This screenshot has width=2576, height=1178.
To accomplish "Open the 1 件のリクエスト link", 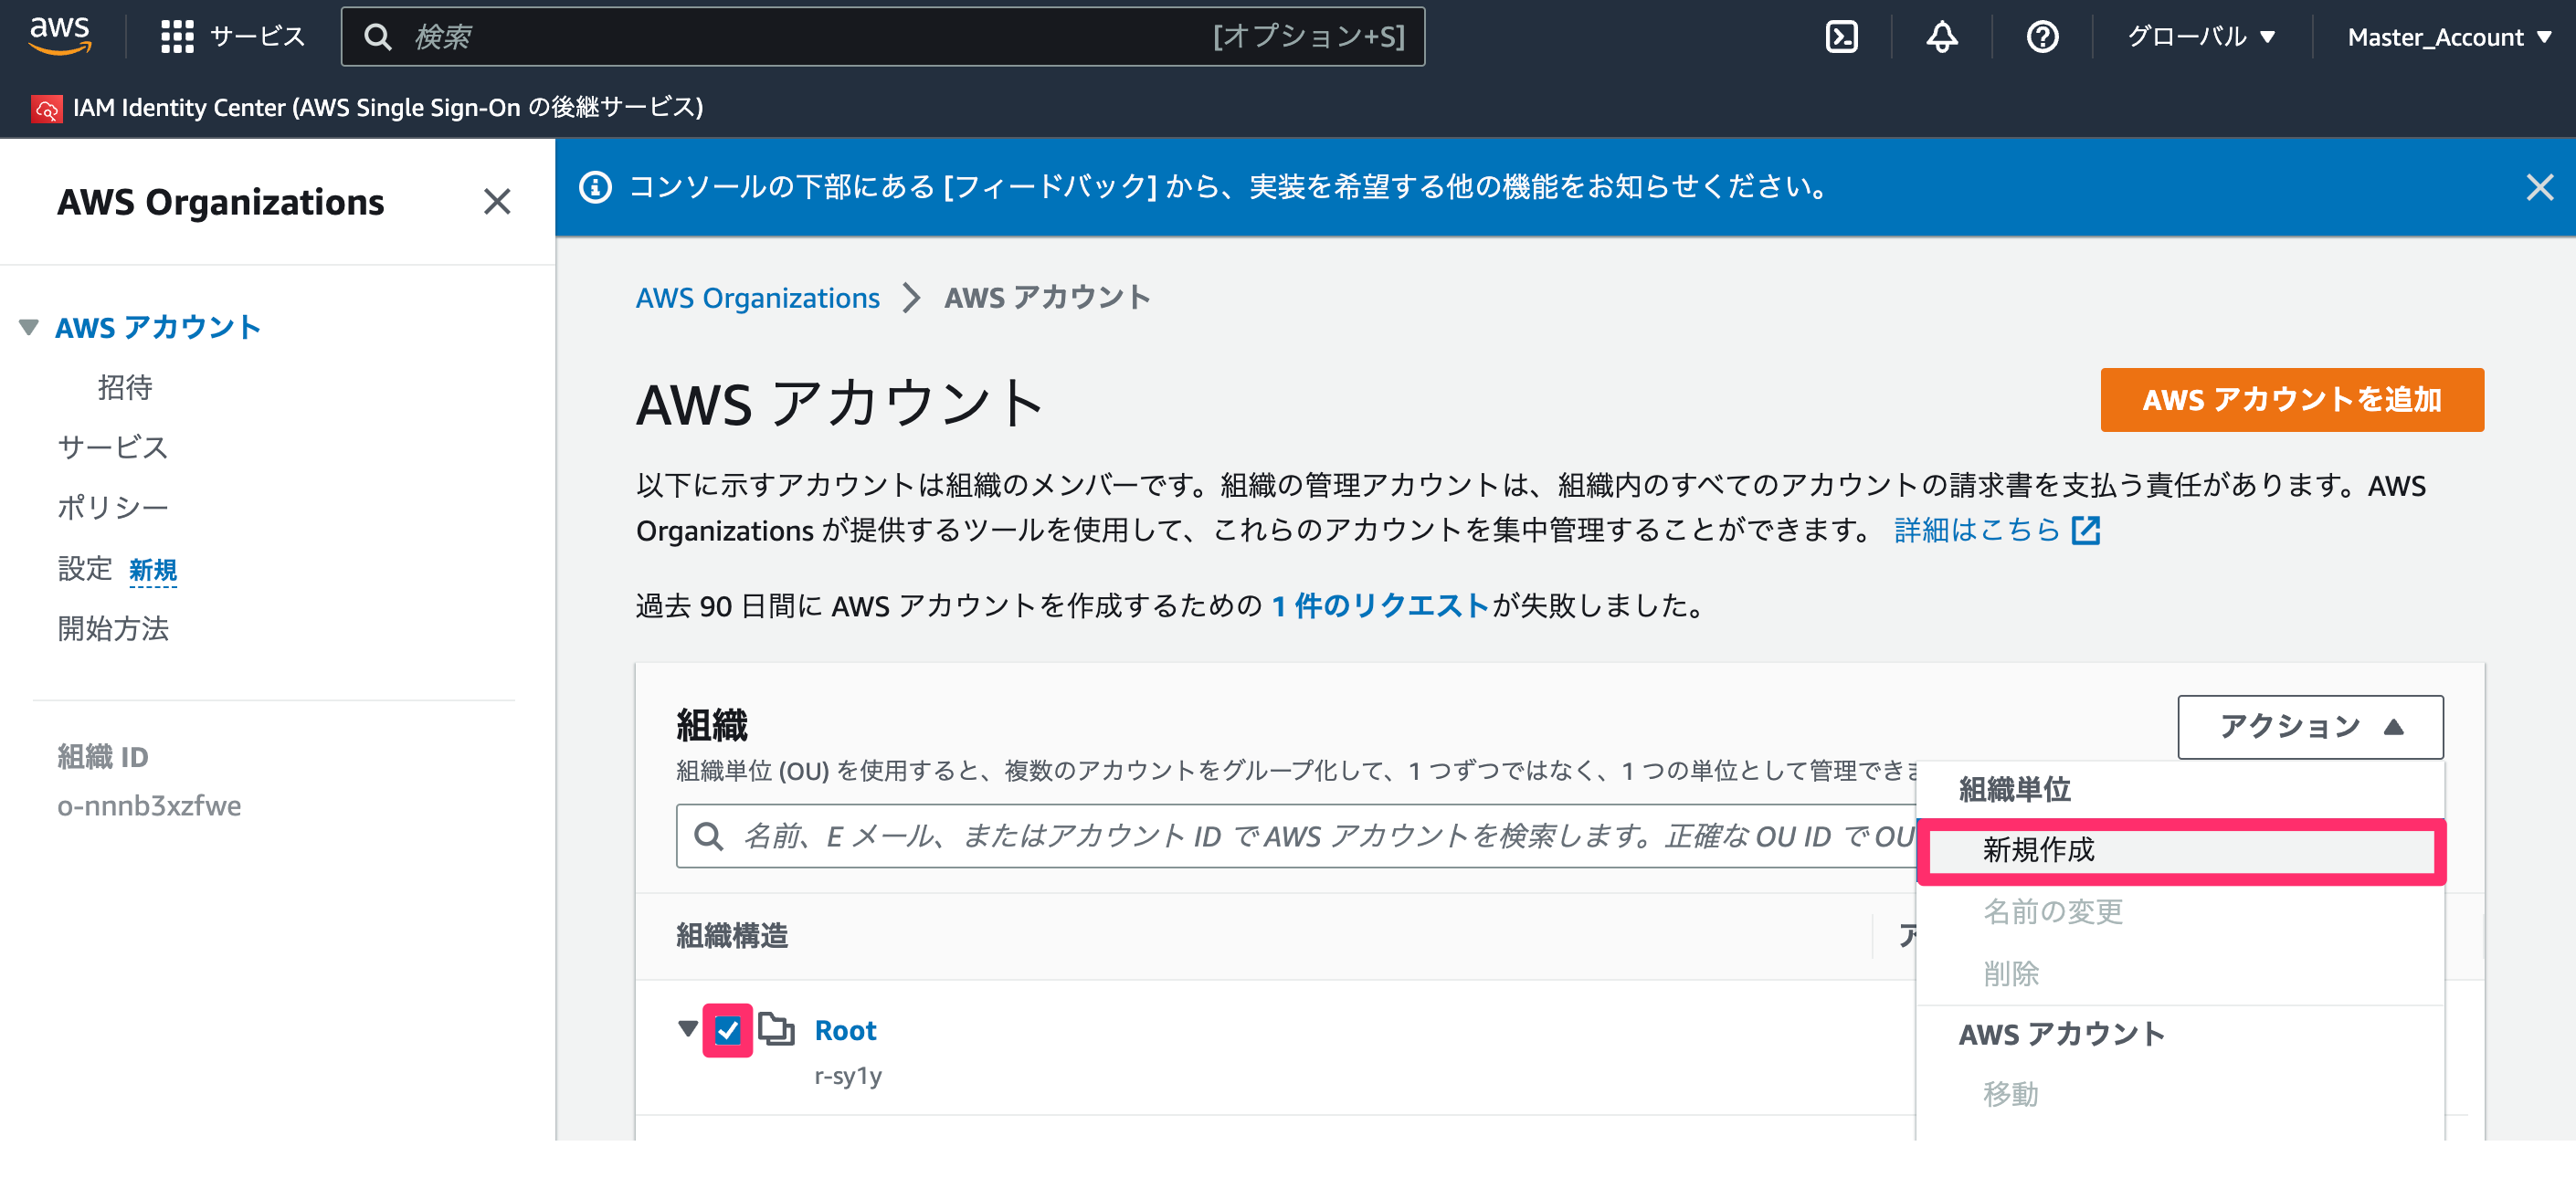I will click(x=1380, y=606).
